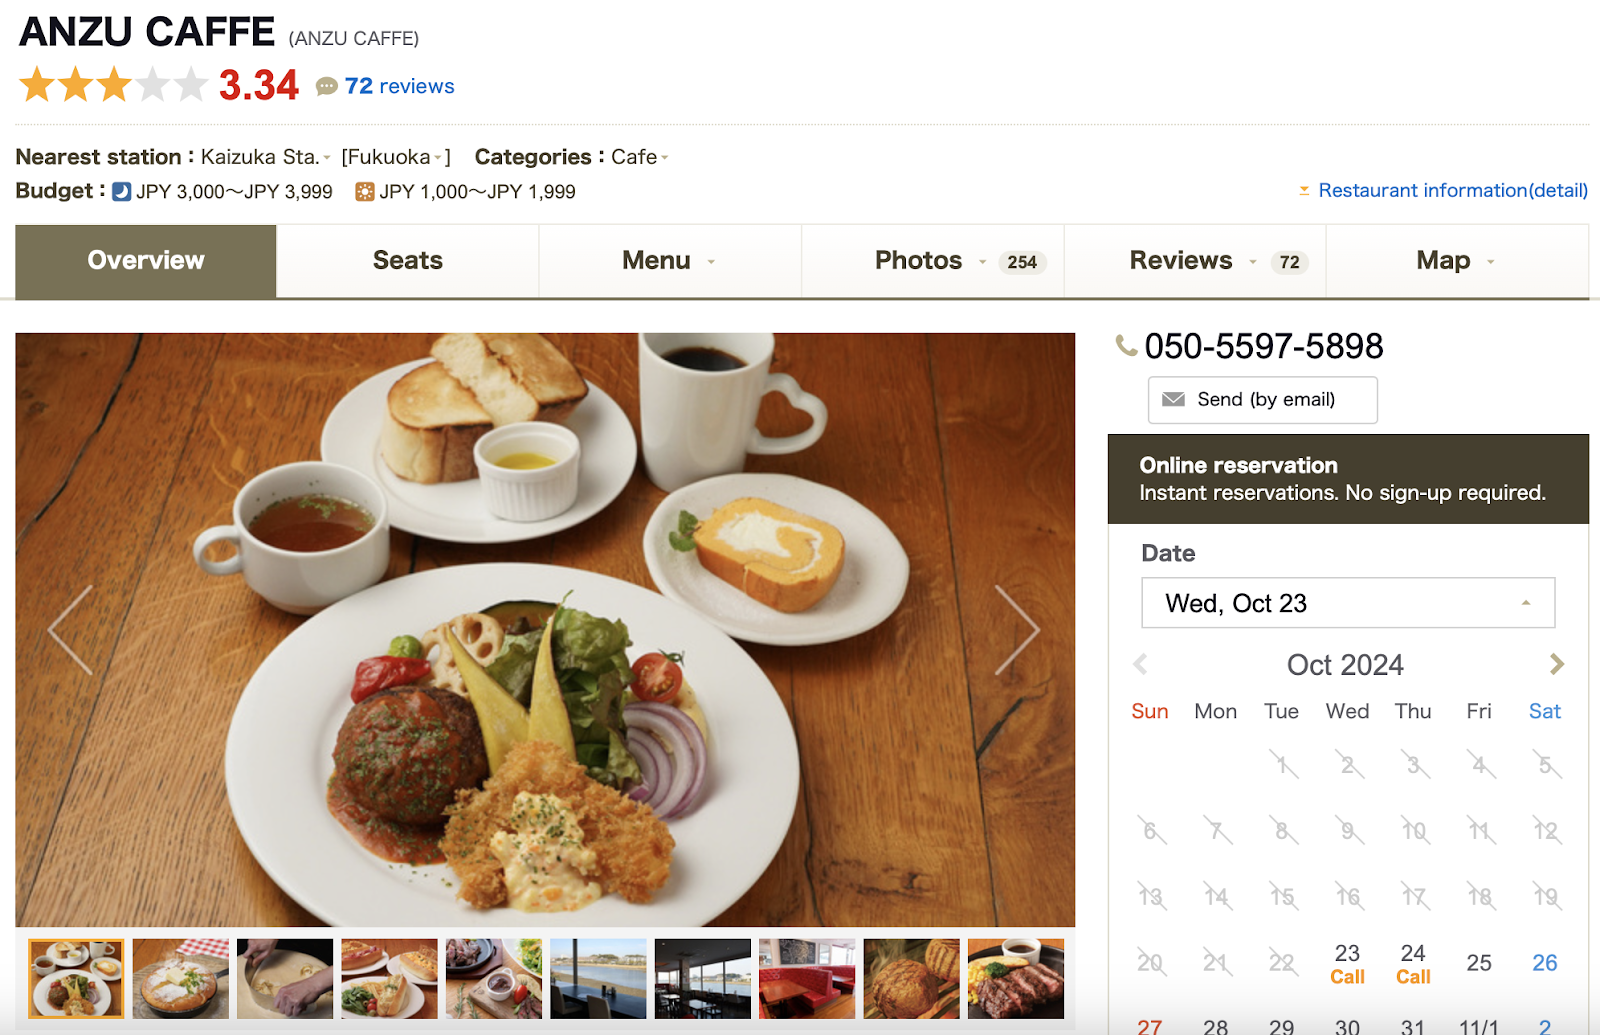Expand the Kaizuka Sta. station dropdown
This screenshot has width=1600, height=1035.
click(327, 158)
